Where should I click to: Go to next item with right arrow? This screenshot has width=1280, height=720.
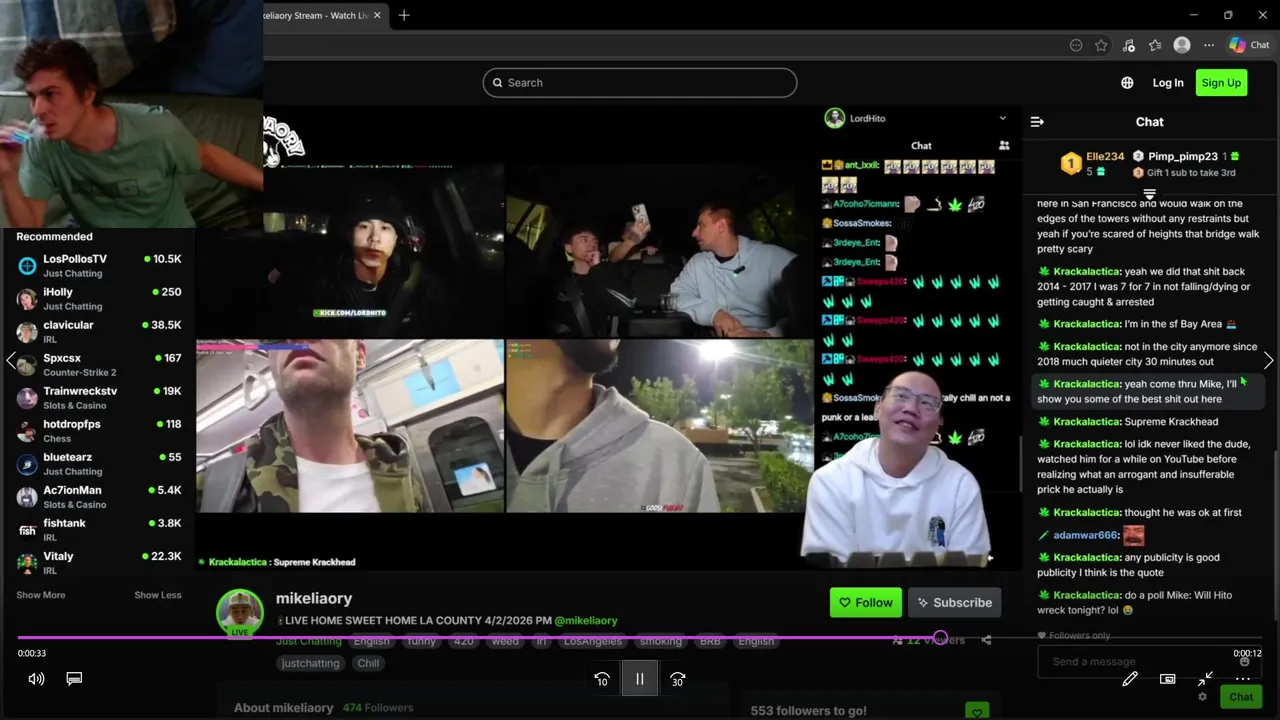pyautogui.click(x=1269, y=360)
